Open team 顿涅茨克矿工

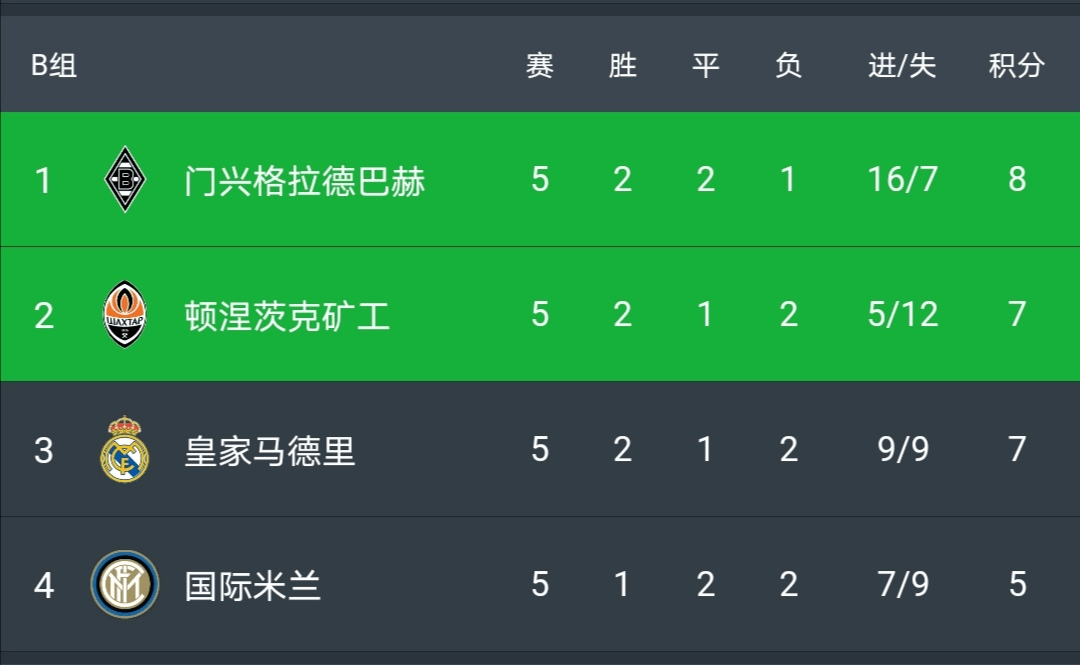[287, 316]
